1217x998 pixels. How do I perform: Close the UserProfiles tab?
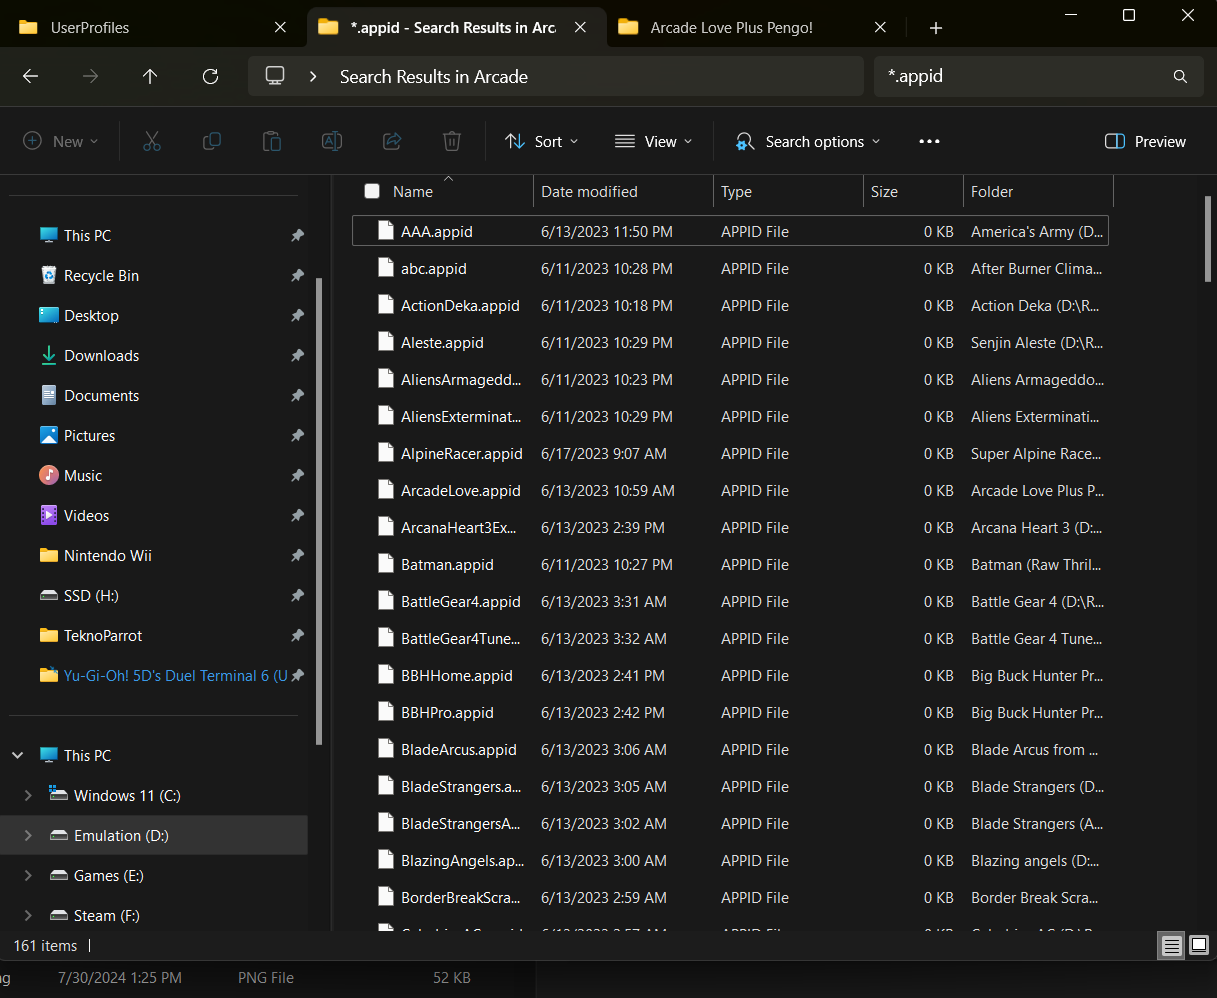coord(281,27)
